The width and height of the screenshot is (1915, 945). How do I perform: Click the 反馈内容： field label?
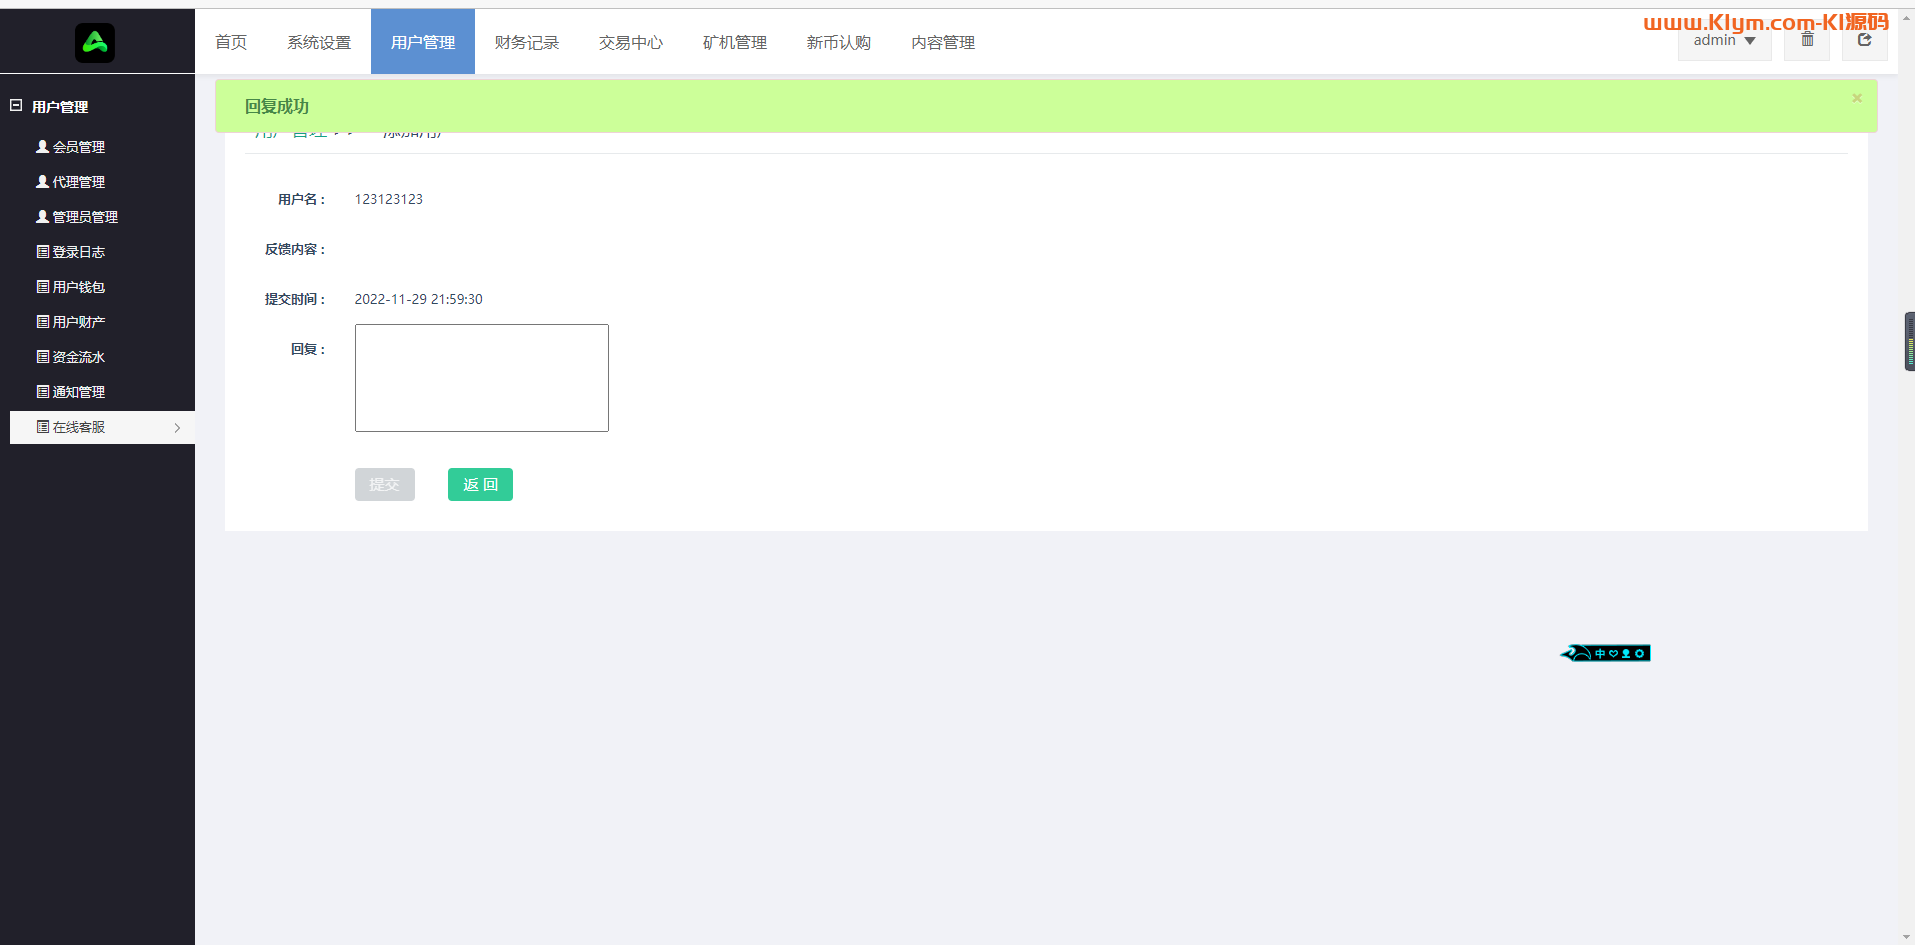(x=295, y=250)
